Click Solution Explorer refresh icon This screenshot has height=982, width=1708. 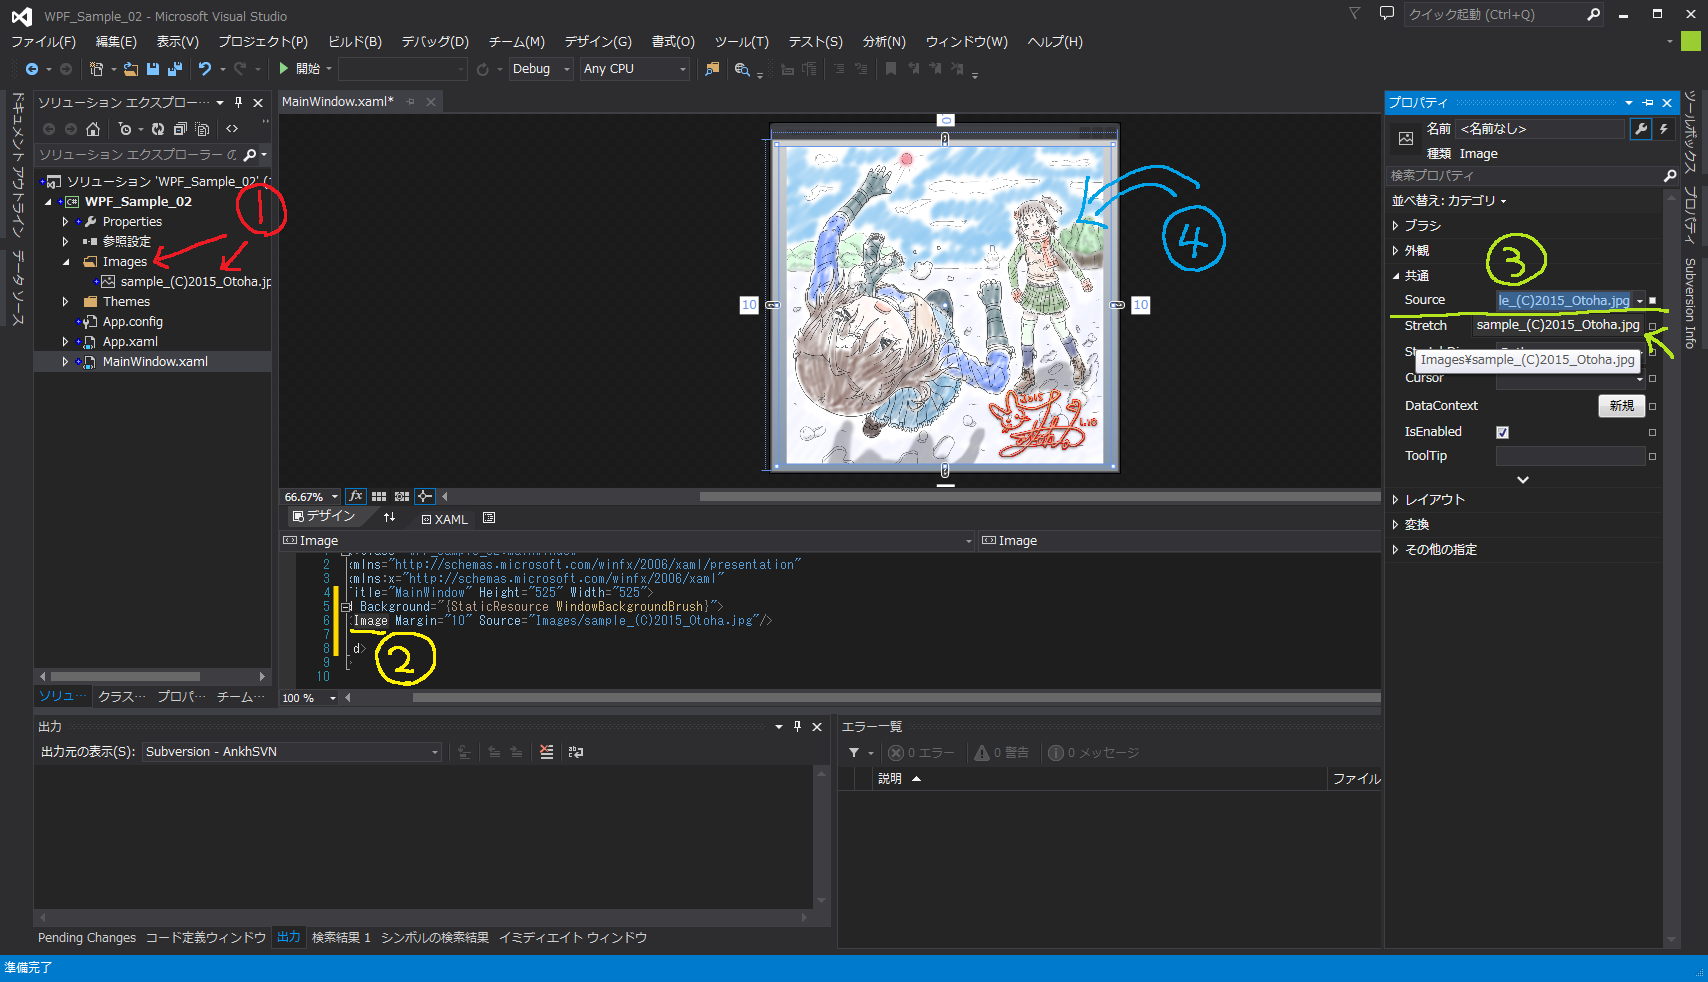[158, 129]
